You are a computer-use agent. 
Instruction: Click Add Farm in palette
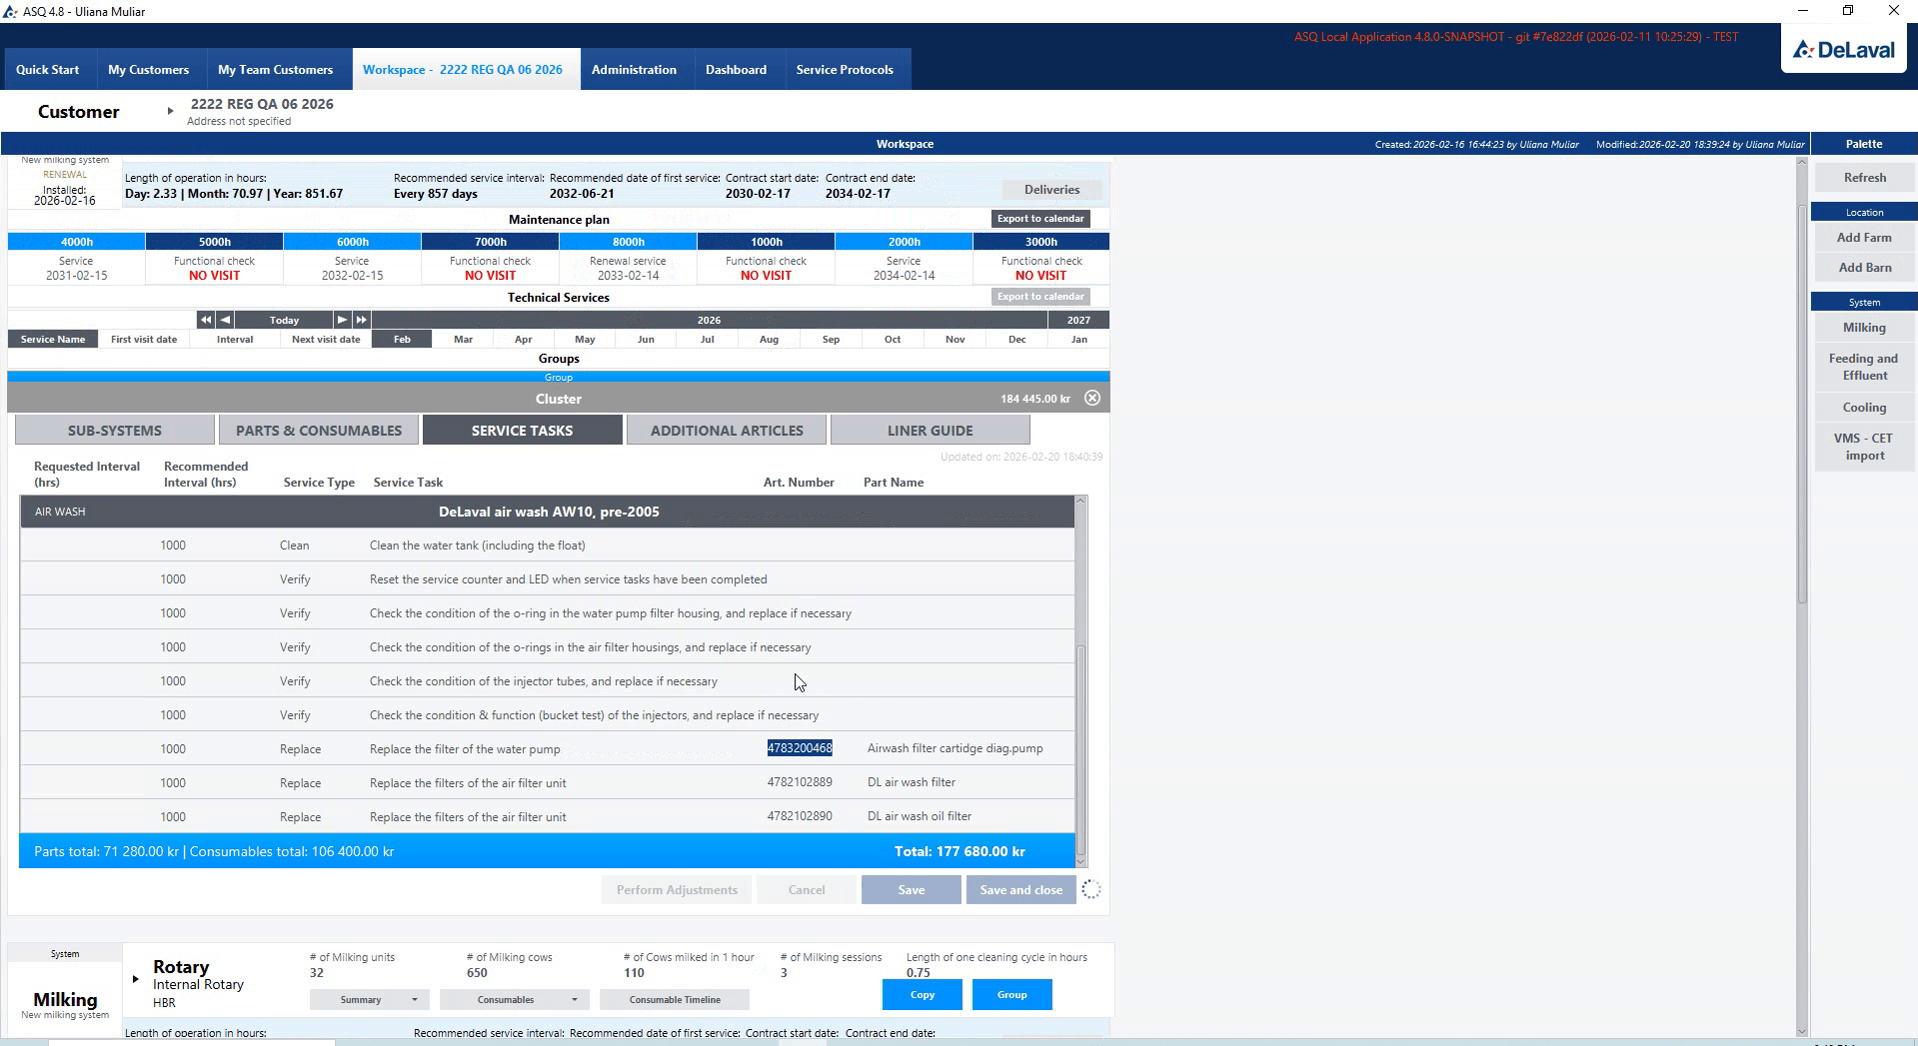(1864, 237)
